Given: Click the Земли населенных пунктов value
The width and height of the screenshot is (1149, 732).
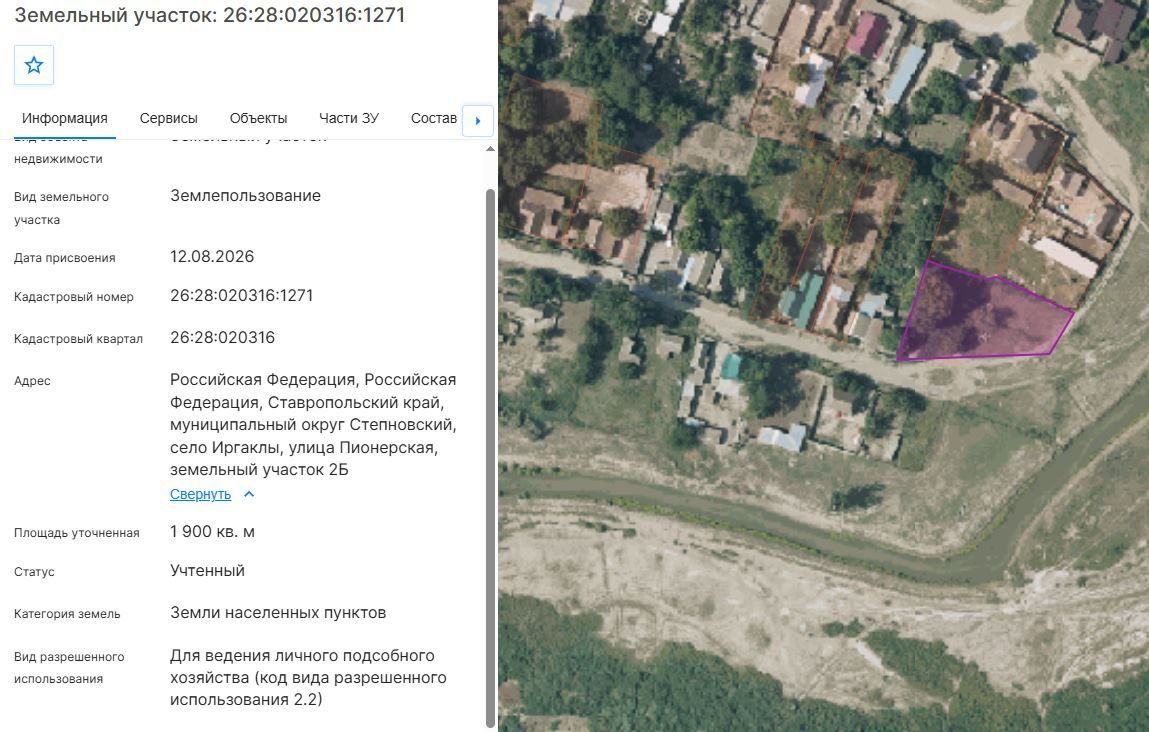Looking at the screenshot, I should [x=278, y=613].
